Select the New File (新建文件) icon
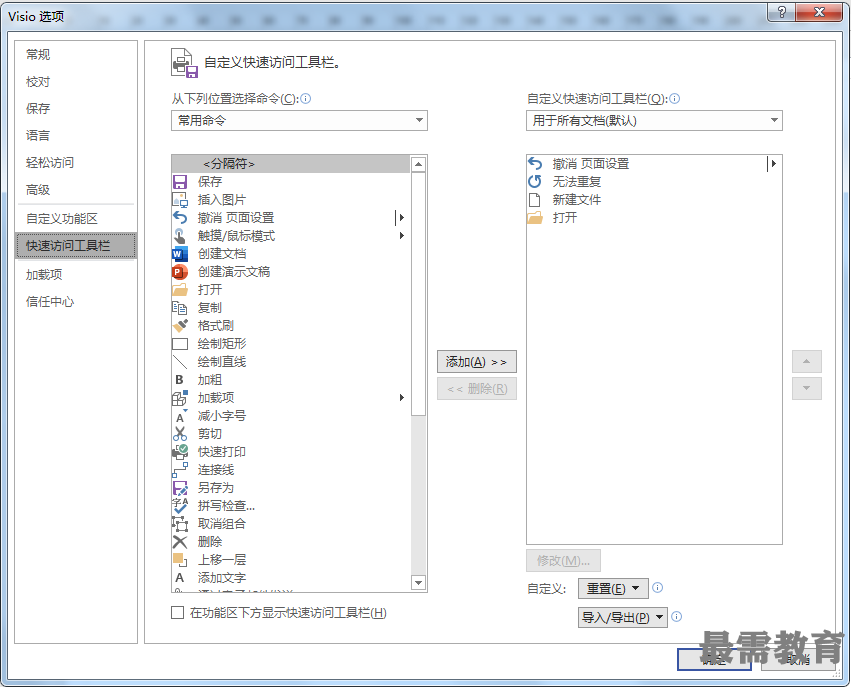 535,200
